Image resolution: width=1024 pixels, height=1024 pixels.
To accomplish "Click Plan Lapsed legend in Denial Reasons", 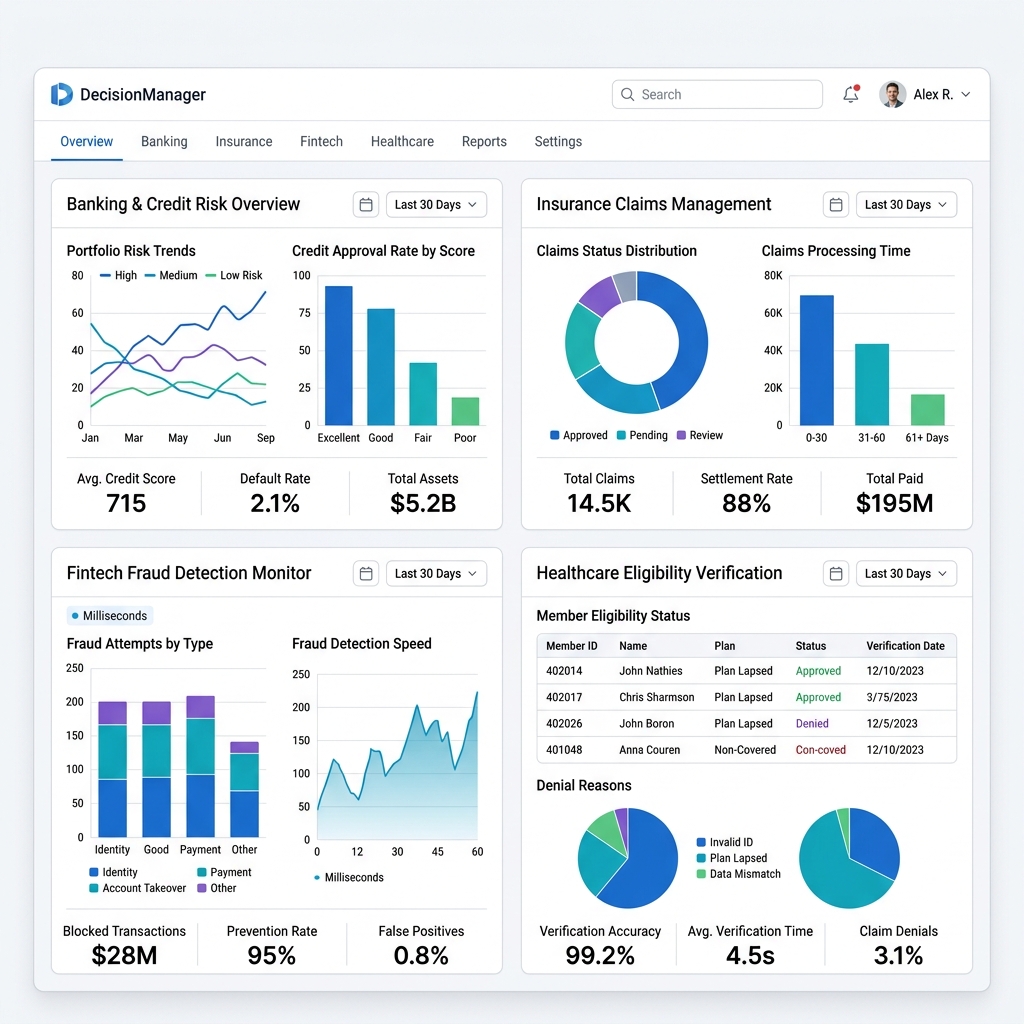I will coord(732,858).
